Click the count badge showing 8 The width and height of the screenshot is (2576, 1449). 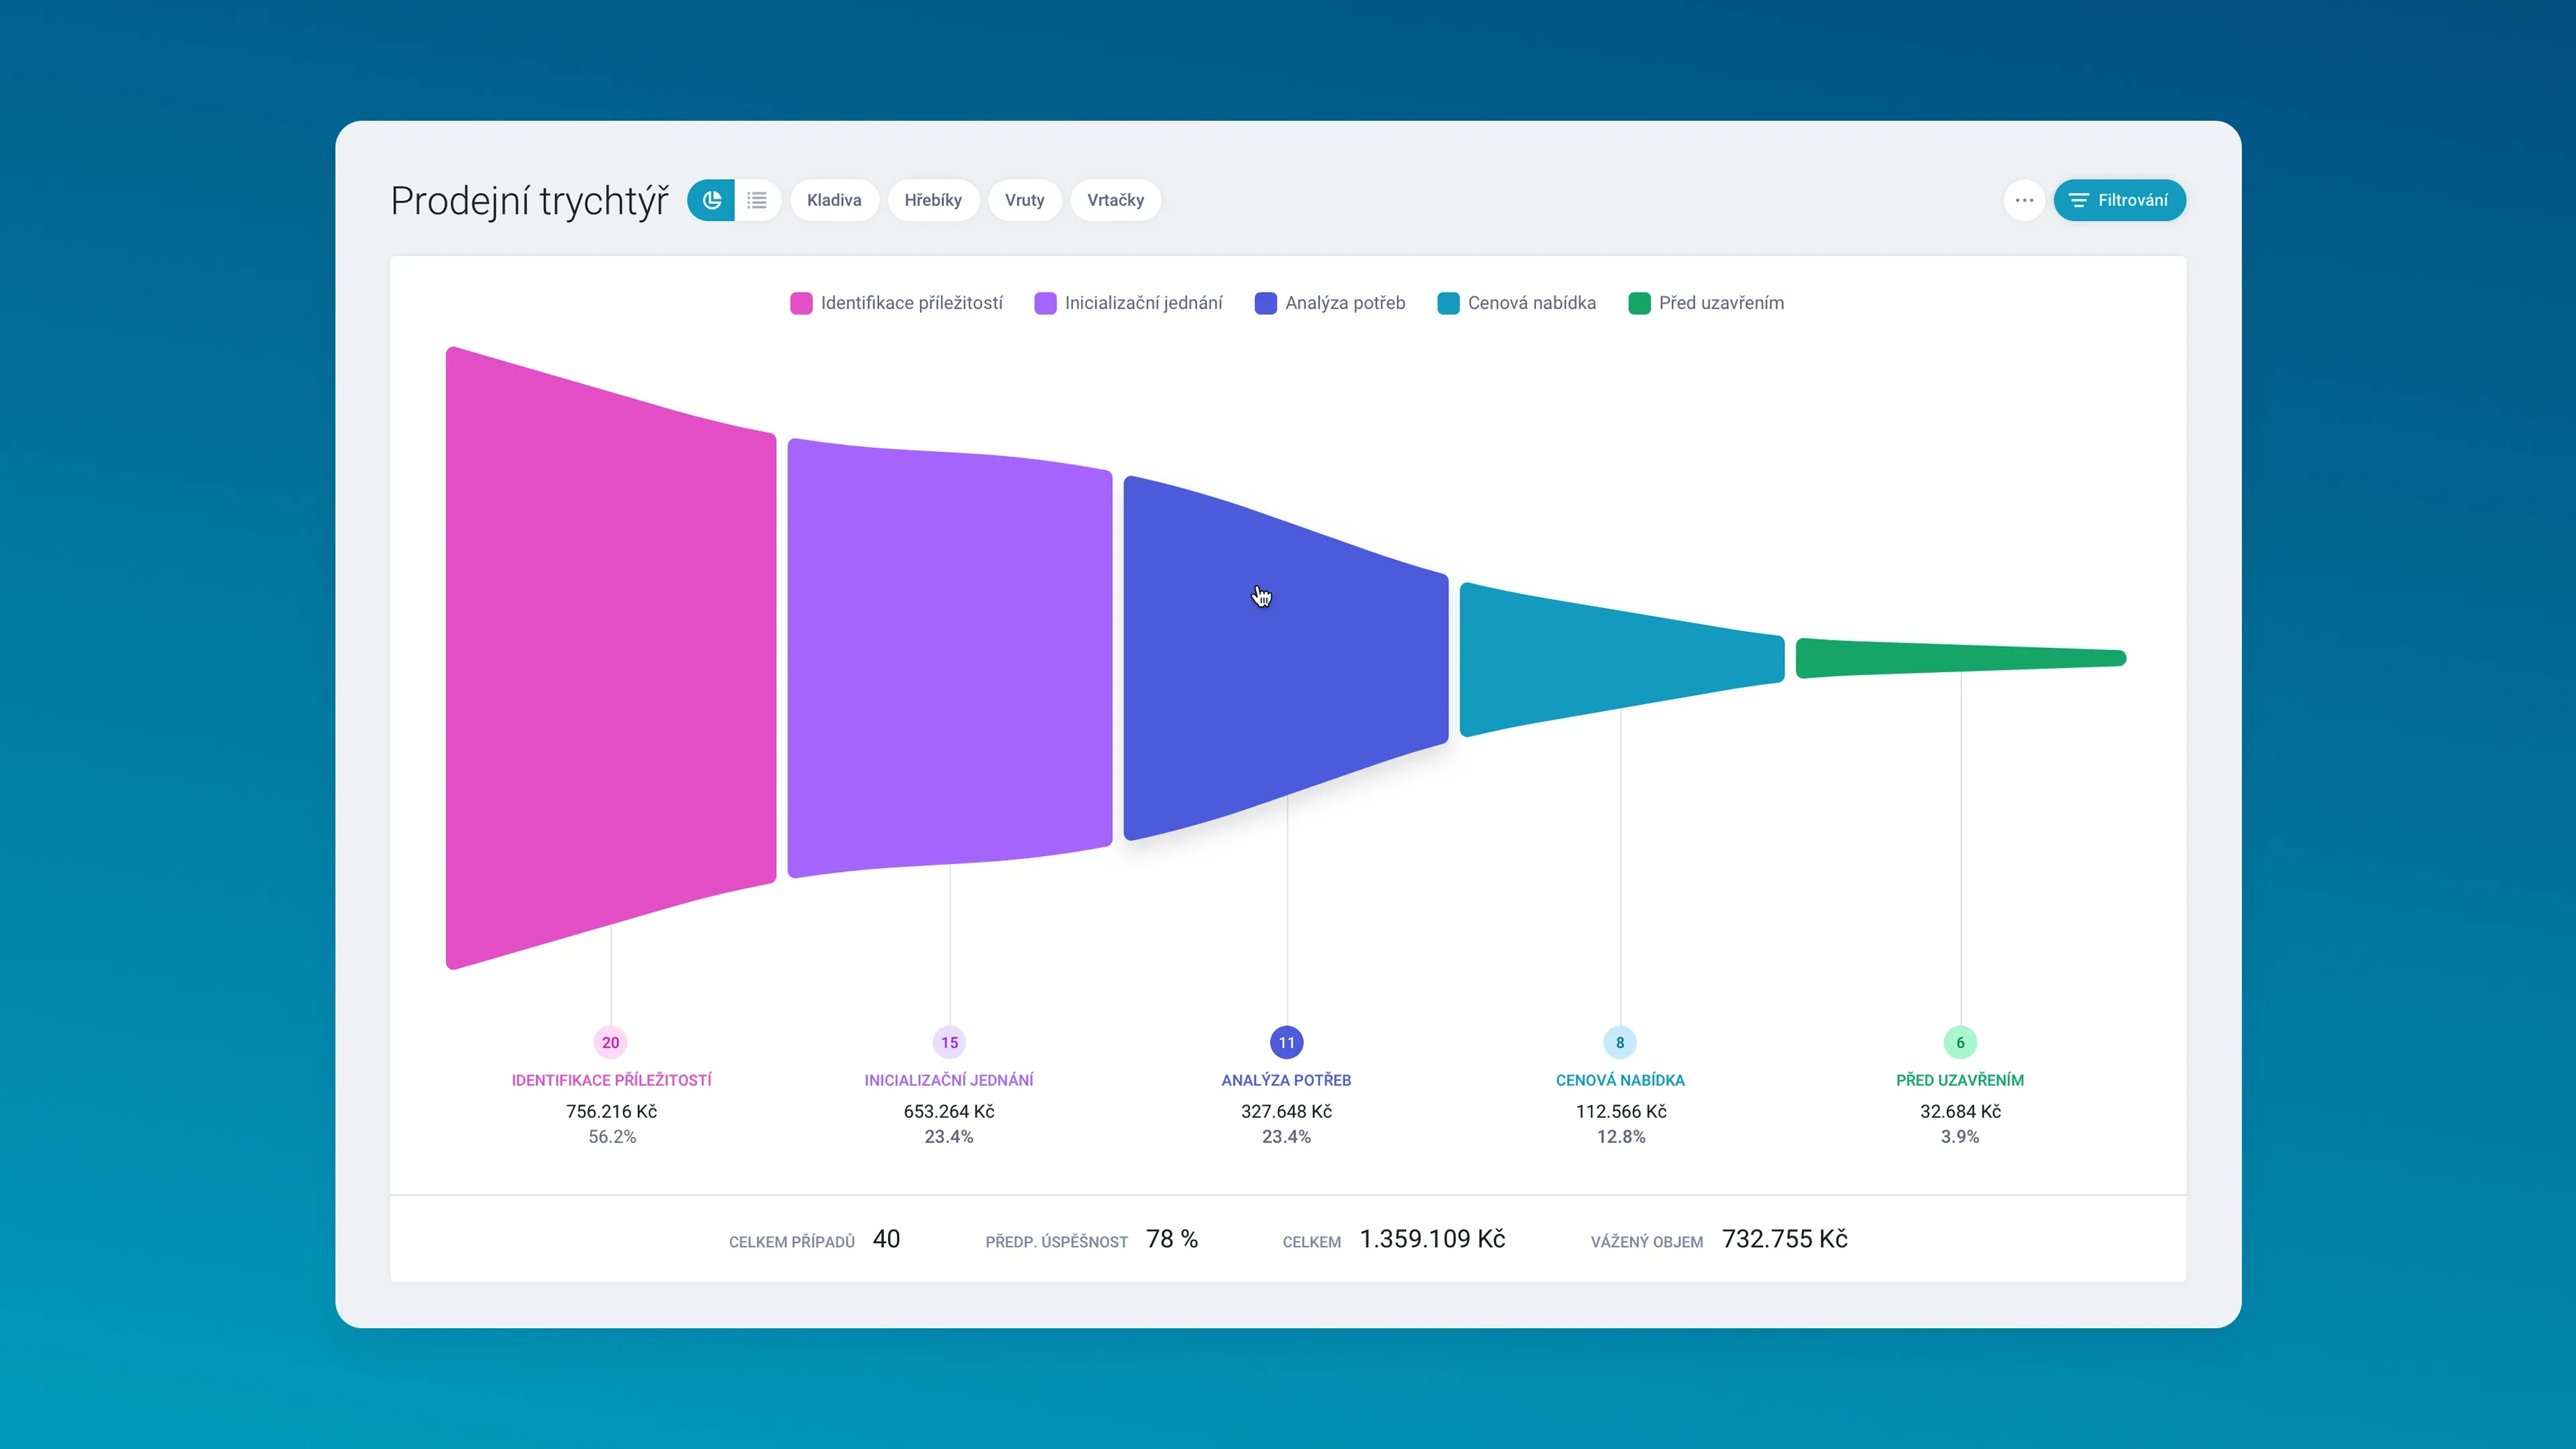pos(1620,1042)
